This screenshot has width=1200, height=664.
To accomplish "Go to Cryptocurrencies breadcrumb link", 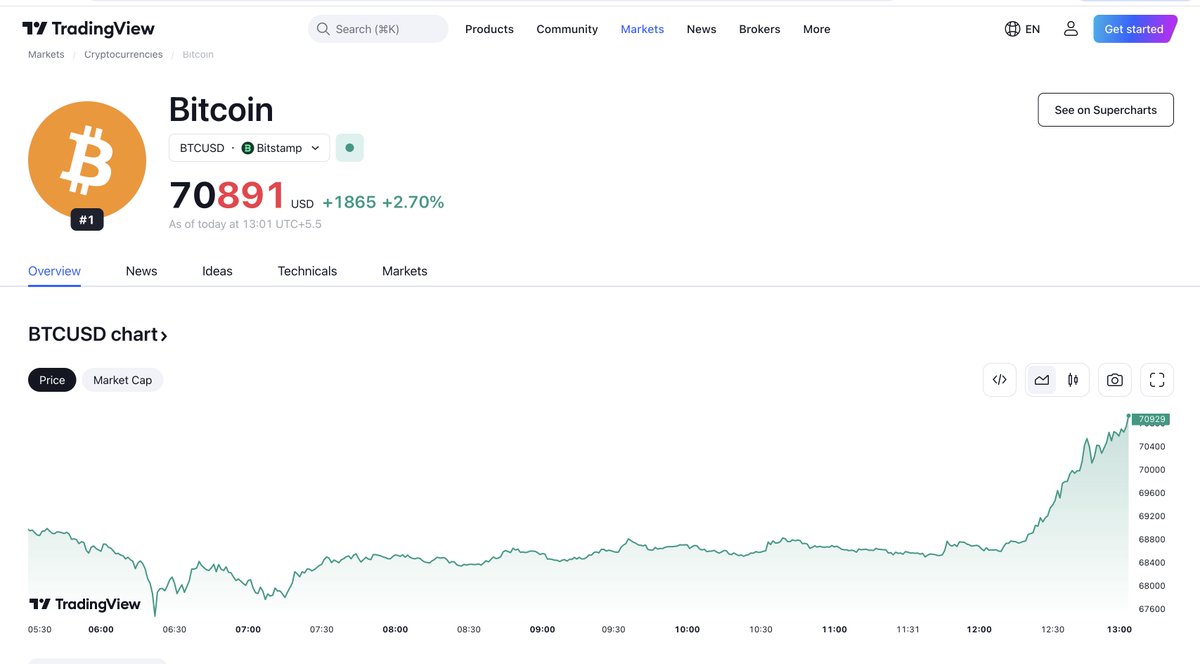I will (x=123, y=54).
